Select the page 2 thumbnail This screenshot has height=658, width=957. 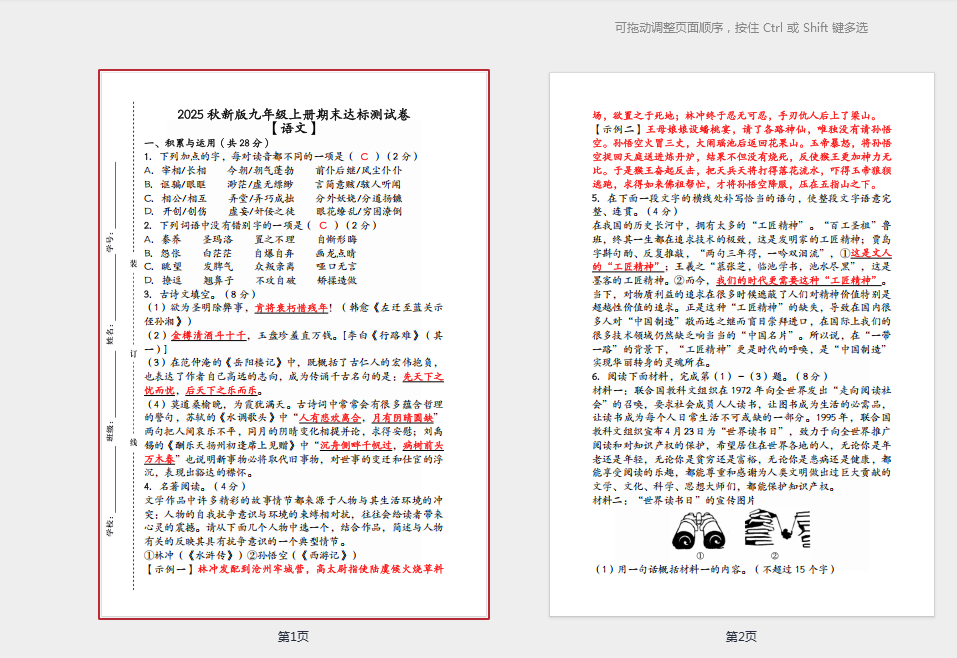pos(741,345)
